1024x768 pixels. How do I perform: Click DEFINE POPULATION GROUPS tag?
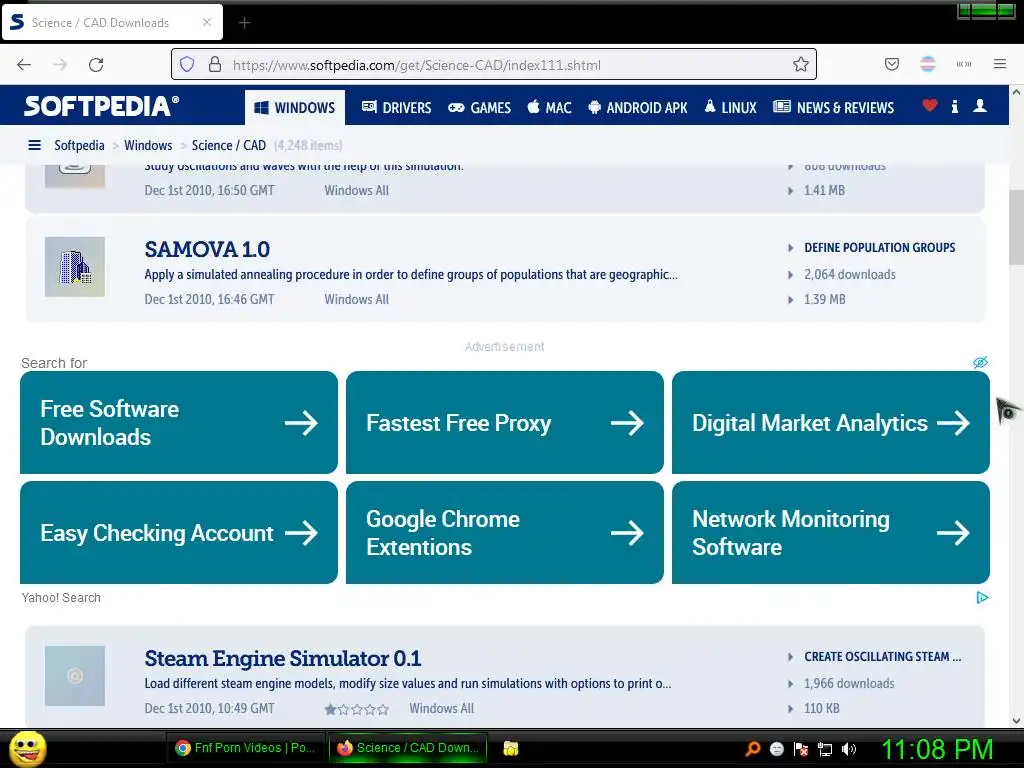880,248
